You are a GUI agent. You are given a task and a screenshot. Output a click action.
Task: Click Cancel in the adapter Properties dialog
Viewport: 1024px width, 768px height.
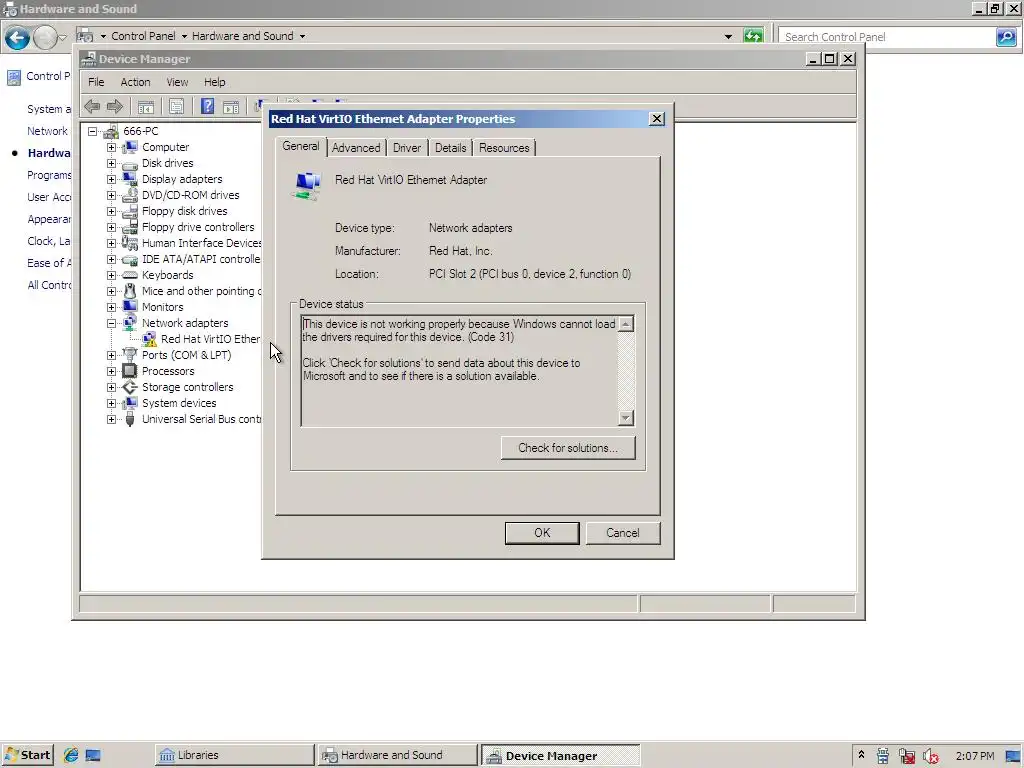pyautogui.click(x=623, y=533)
